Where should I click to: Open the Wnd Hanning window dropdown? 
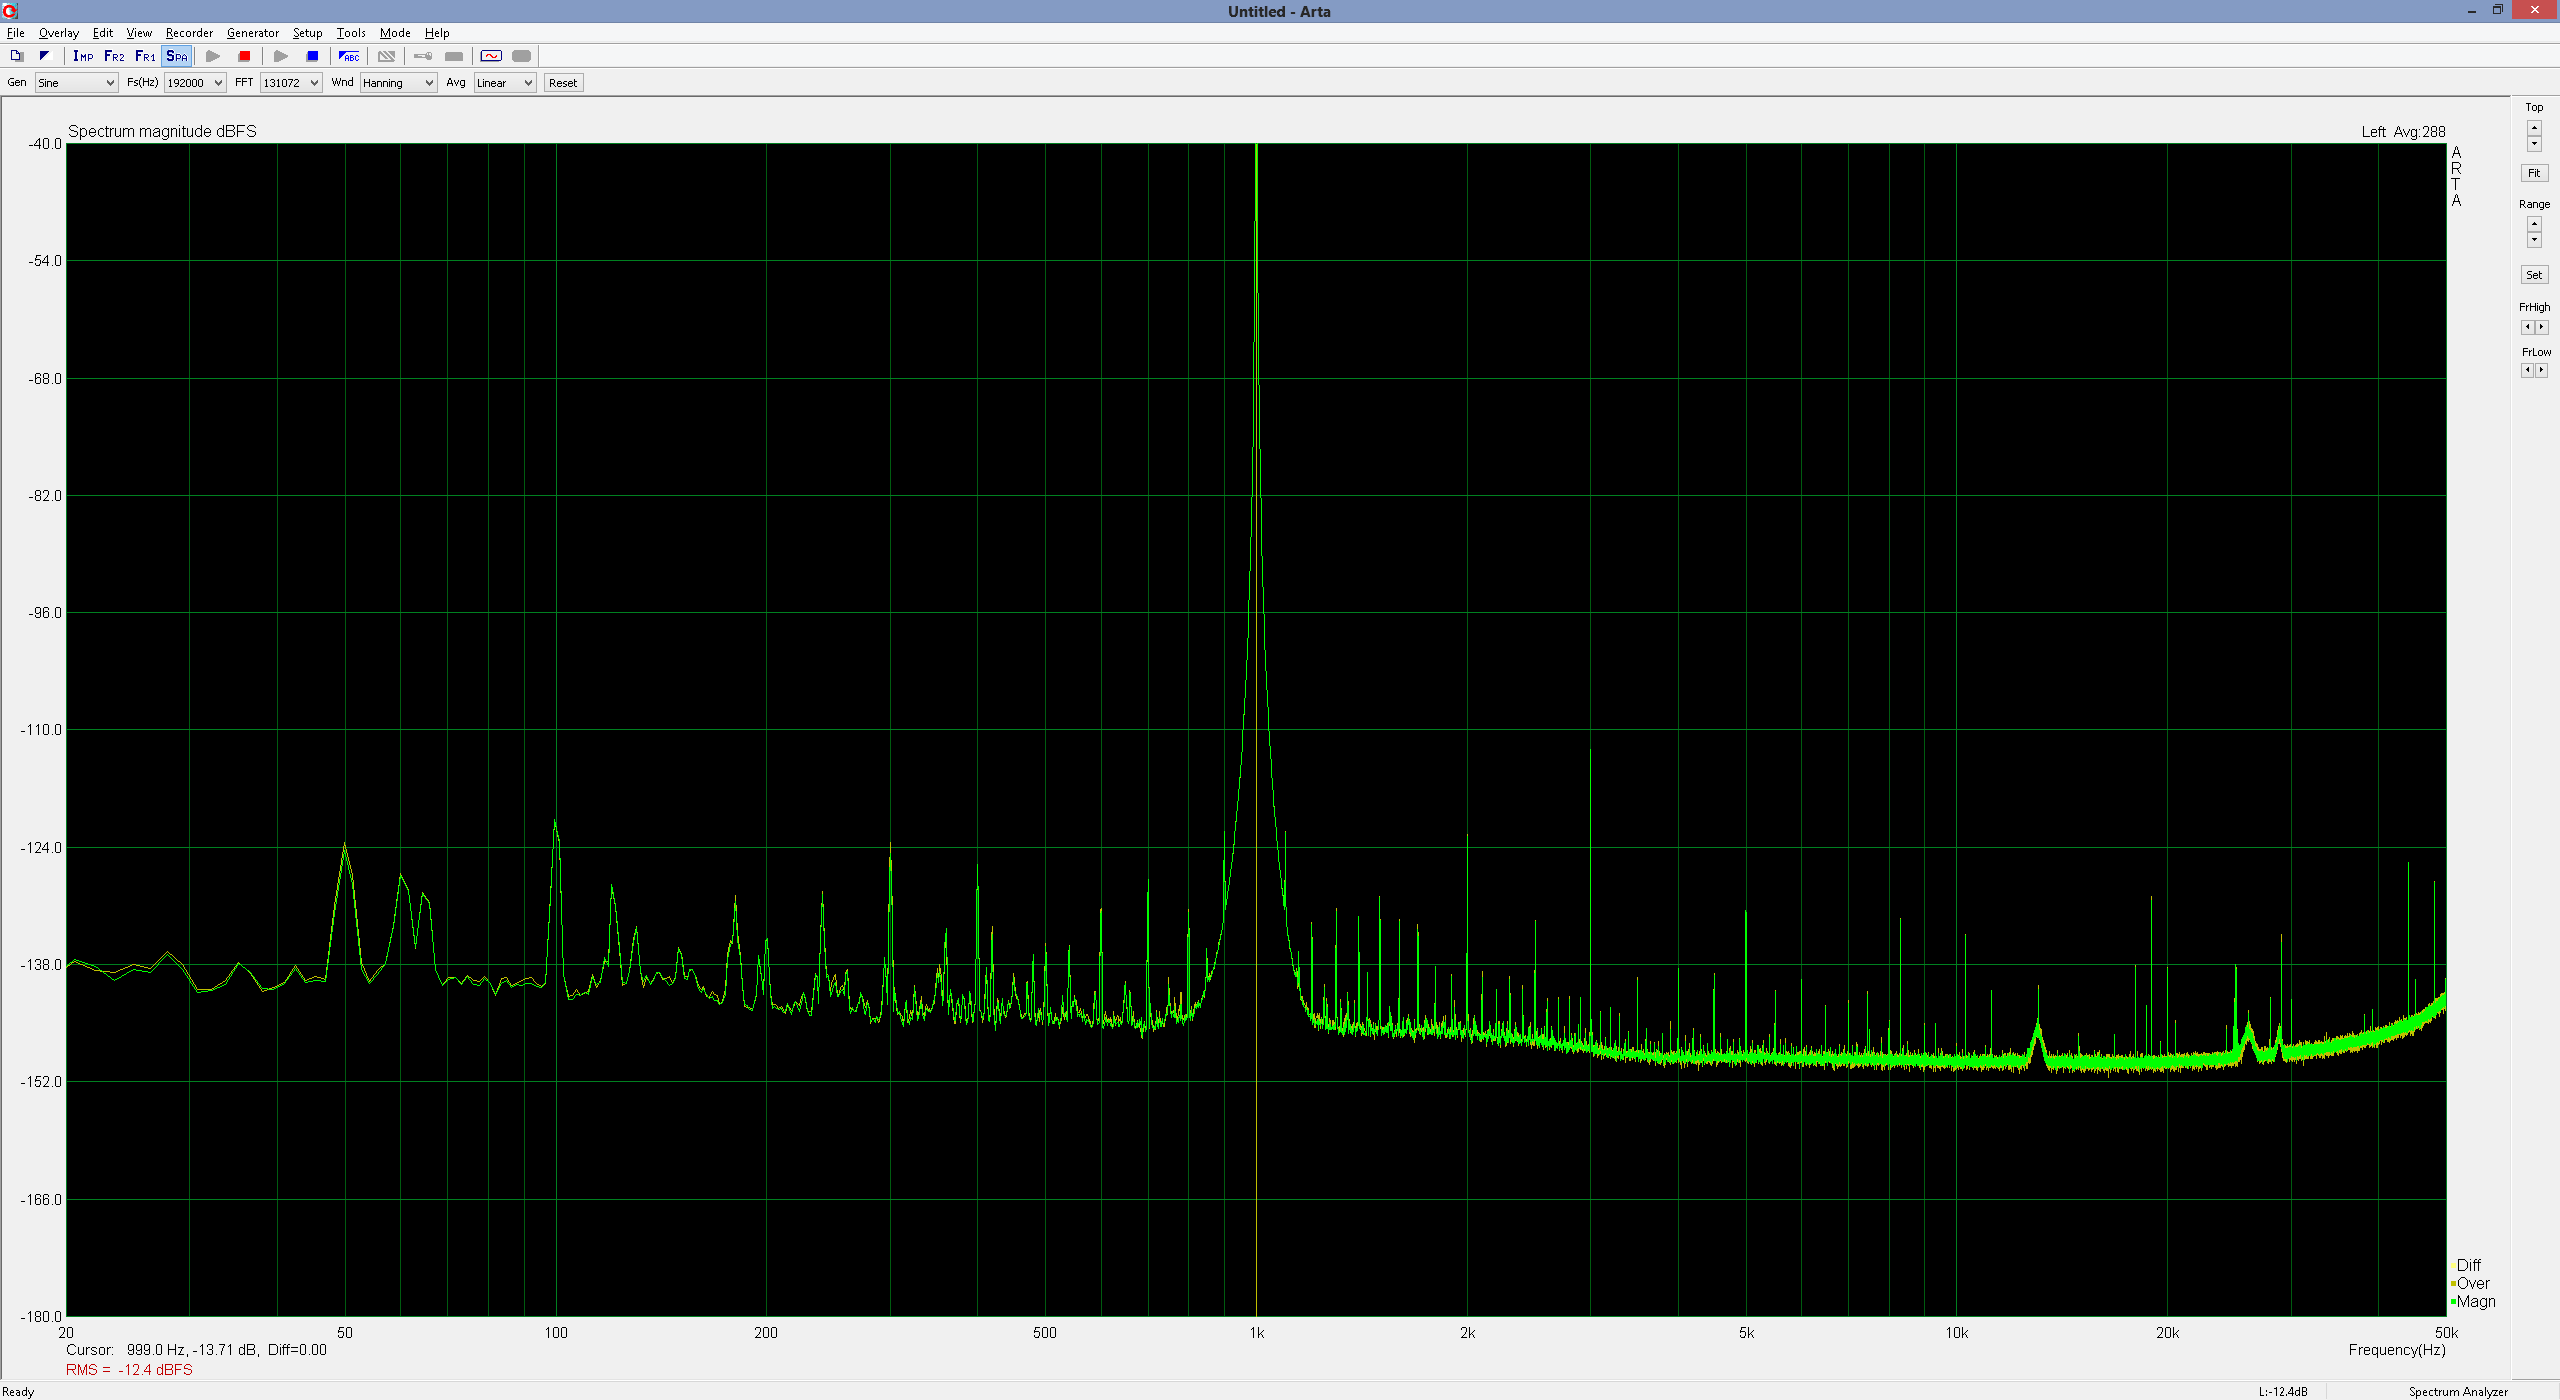[398, 83]
